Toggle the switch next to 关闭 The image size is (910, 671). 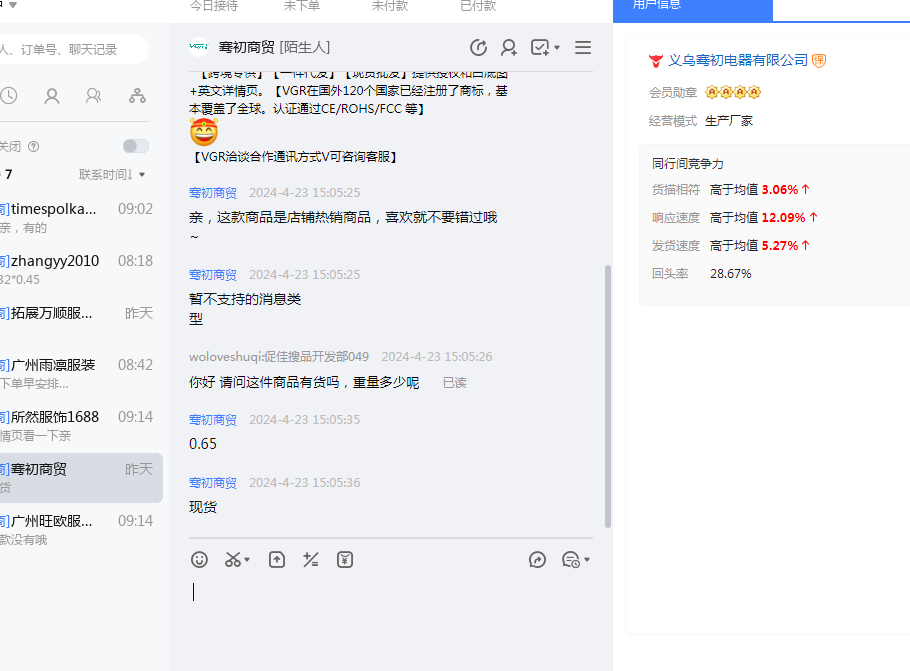click(135, 146)
